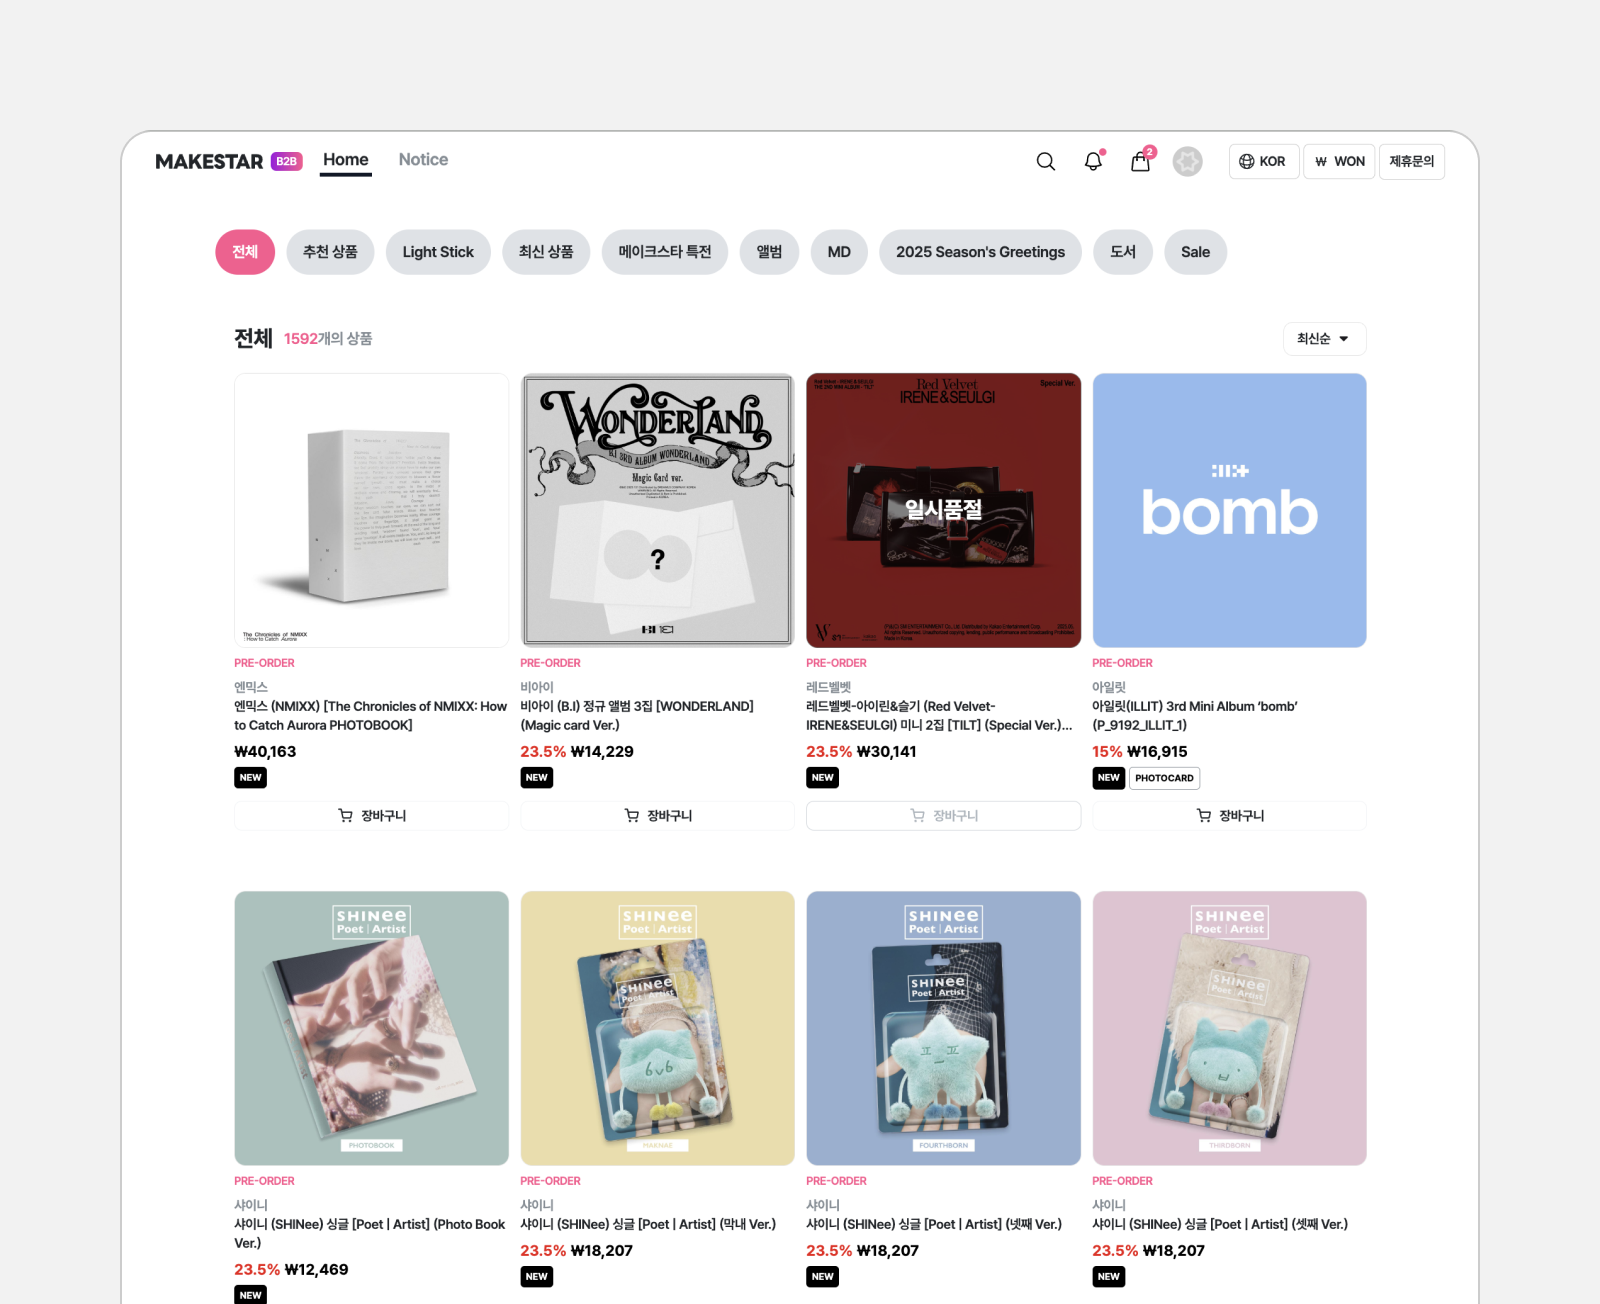
Task: Open the Red Velvet TILT product link
Action: coord(939,716)
